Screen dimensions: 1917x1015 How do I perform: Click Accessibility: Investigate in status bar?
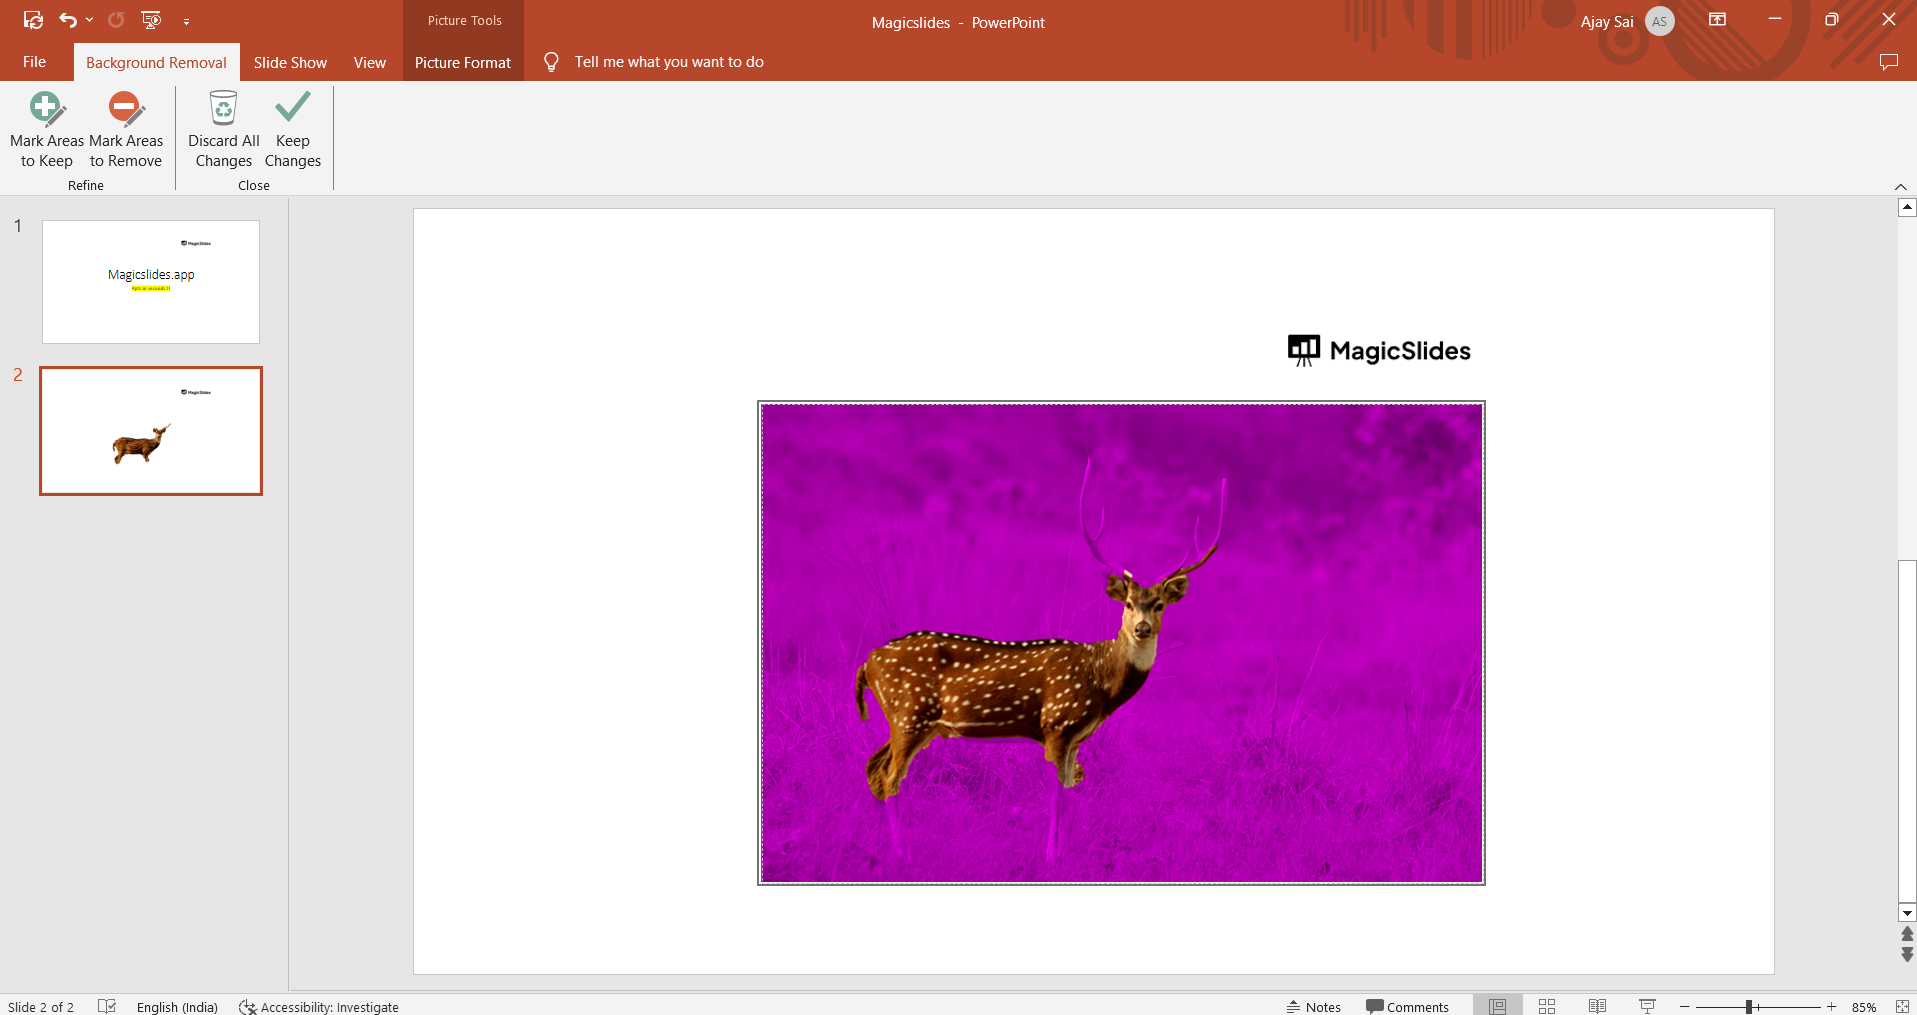(319, 1006)
